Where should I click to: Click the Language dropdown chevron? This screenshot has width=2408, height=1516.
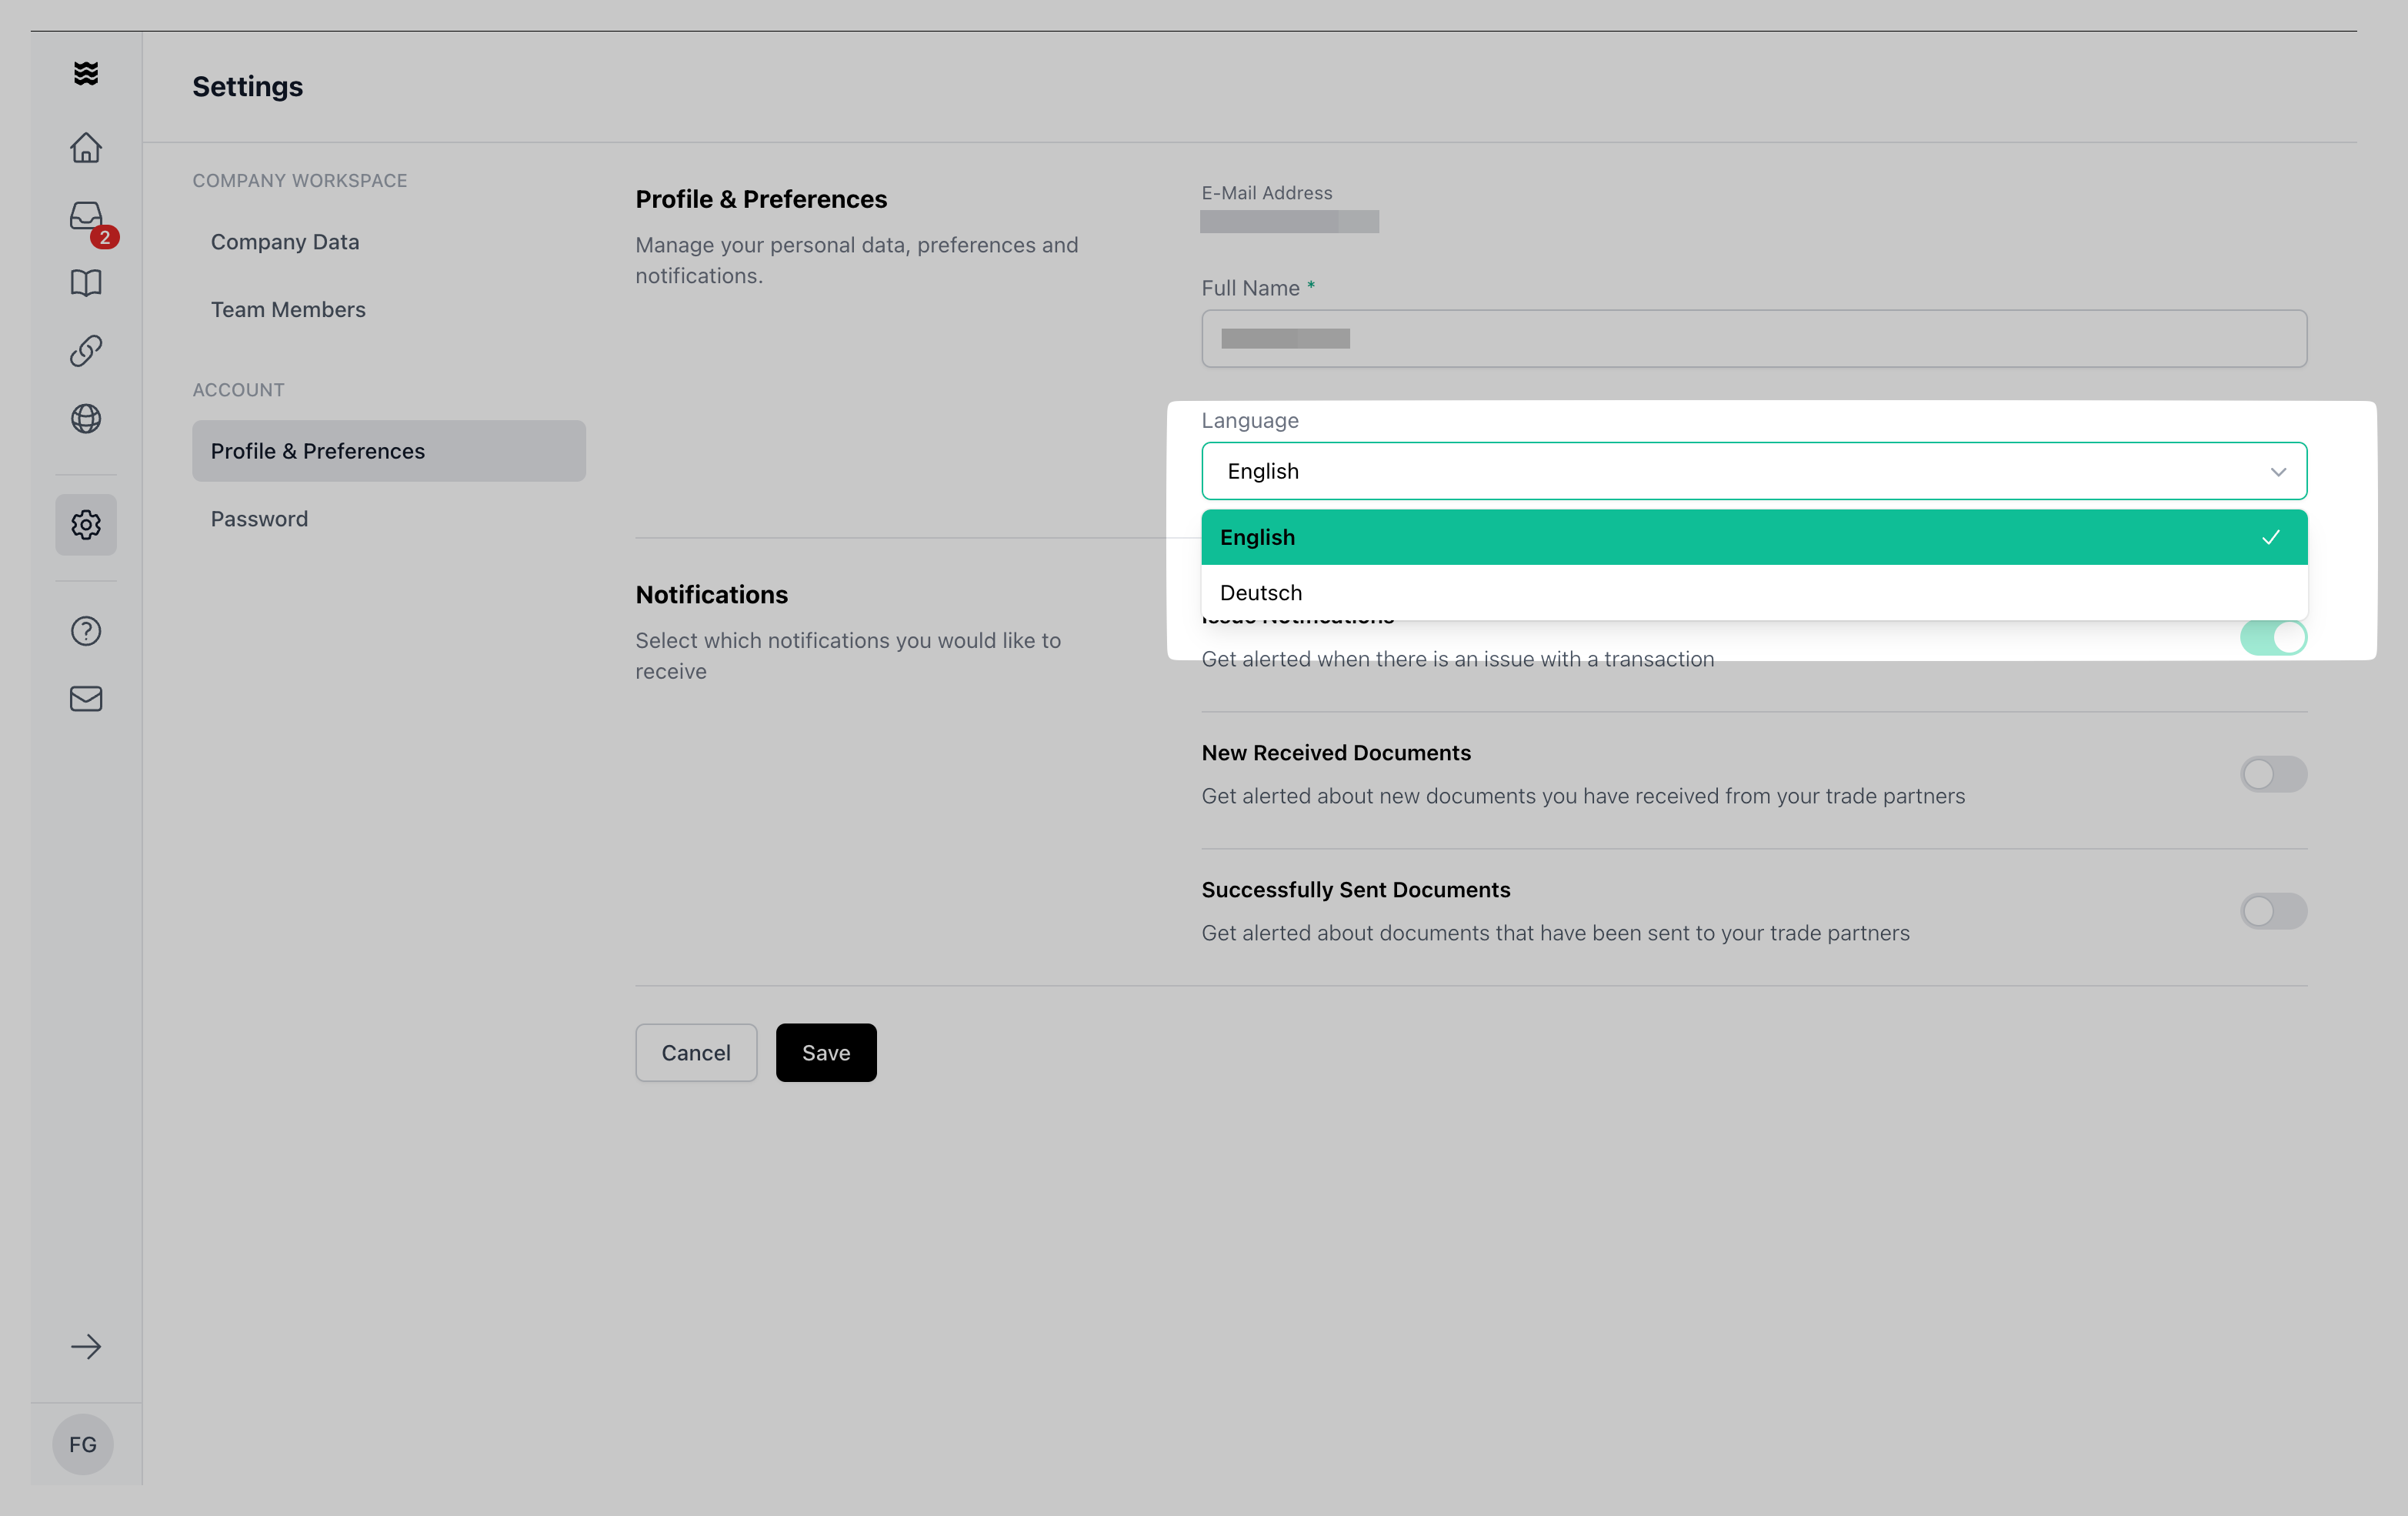[2278, 472]
